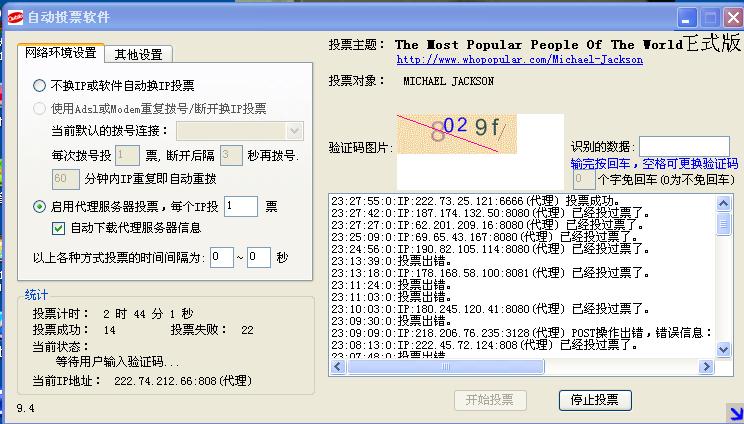744x424 pixels.
Task: Click the 停止投票 button
Action: pyautogui.click(x=595, y=400)
